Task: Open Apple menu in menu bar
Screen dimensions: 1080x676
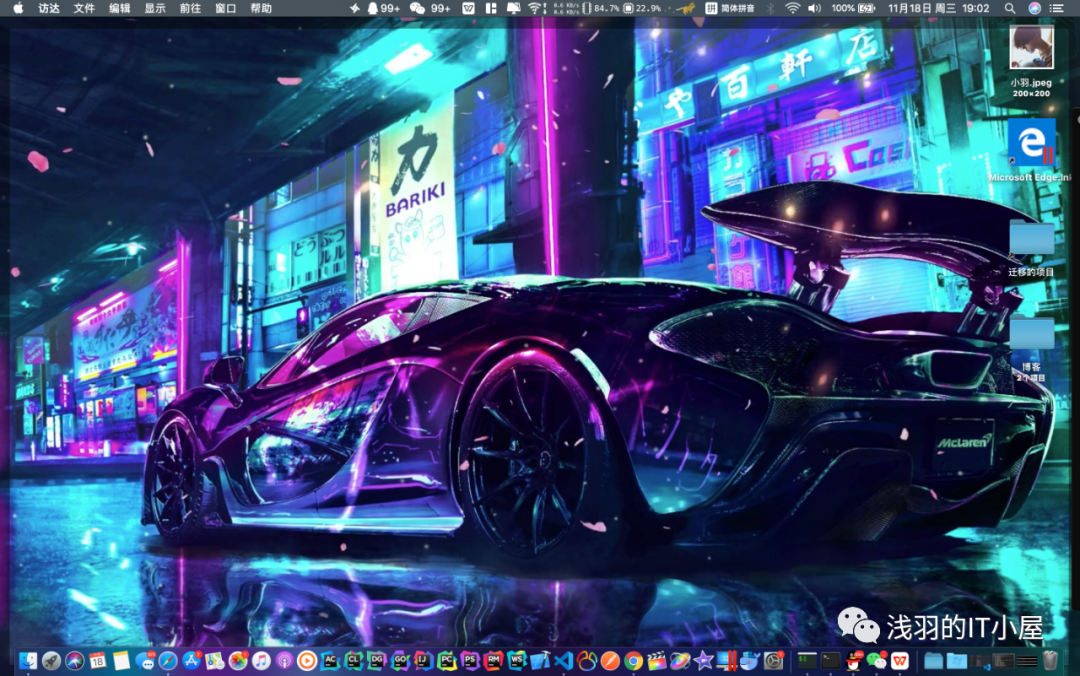Action: pos(18,8)
